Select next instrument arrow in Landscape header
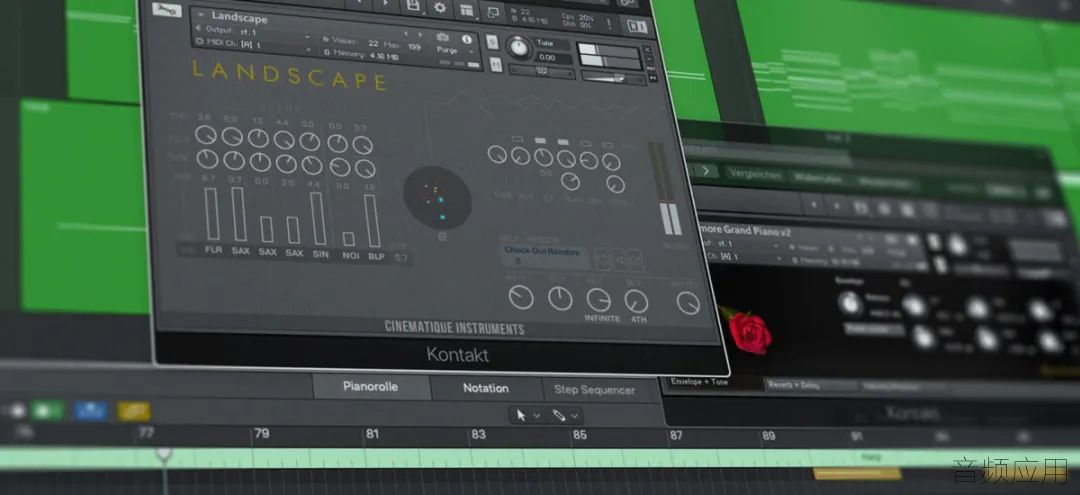1080x495 pixels. click(x=420, y=33)
